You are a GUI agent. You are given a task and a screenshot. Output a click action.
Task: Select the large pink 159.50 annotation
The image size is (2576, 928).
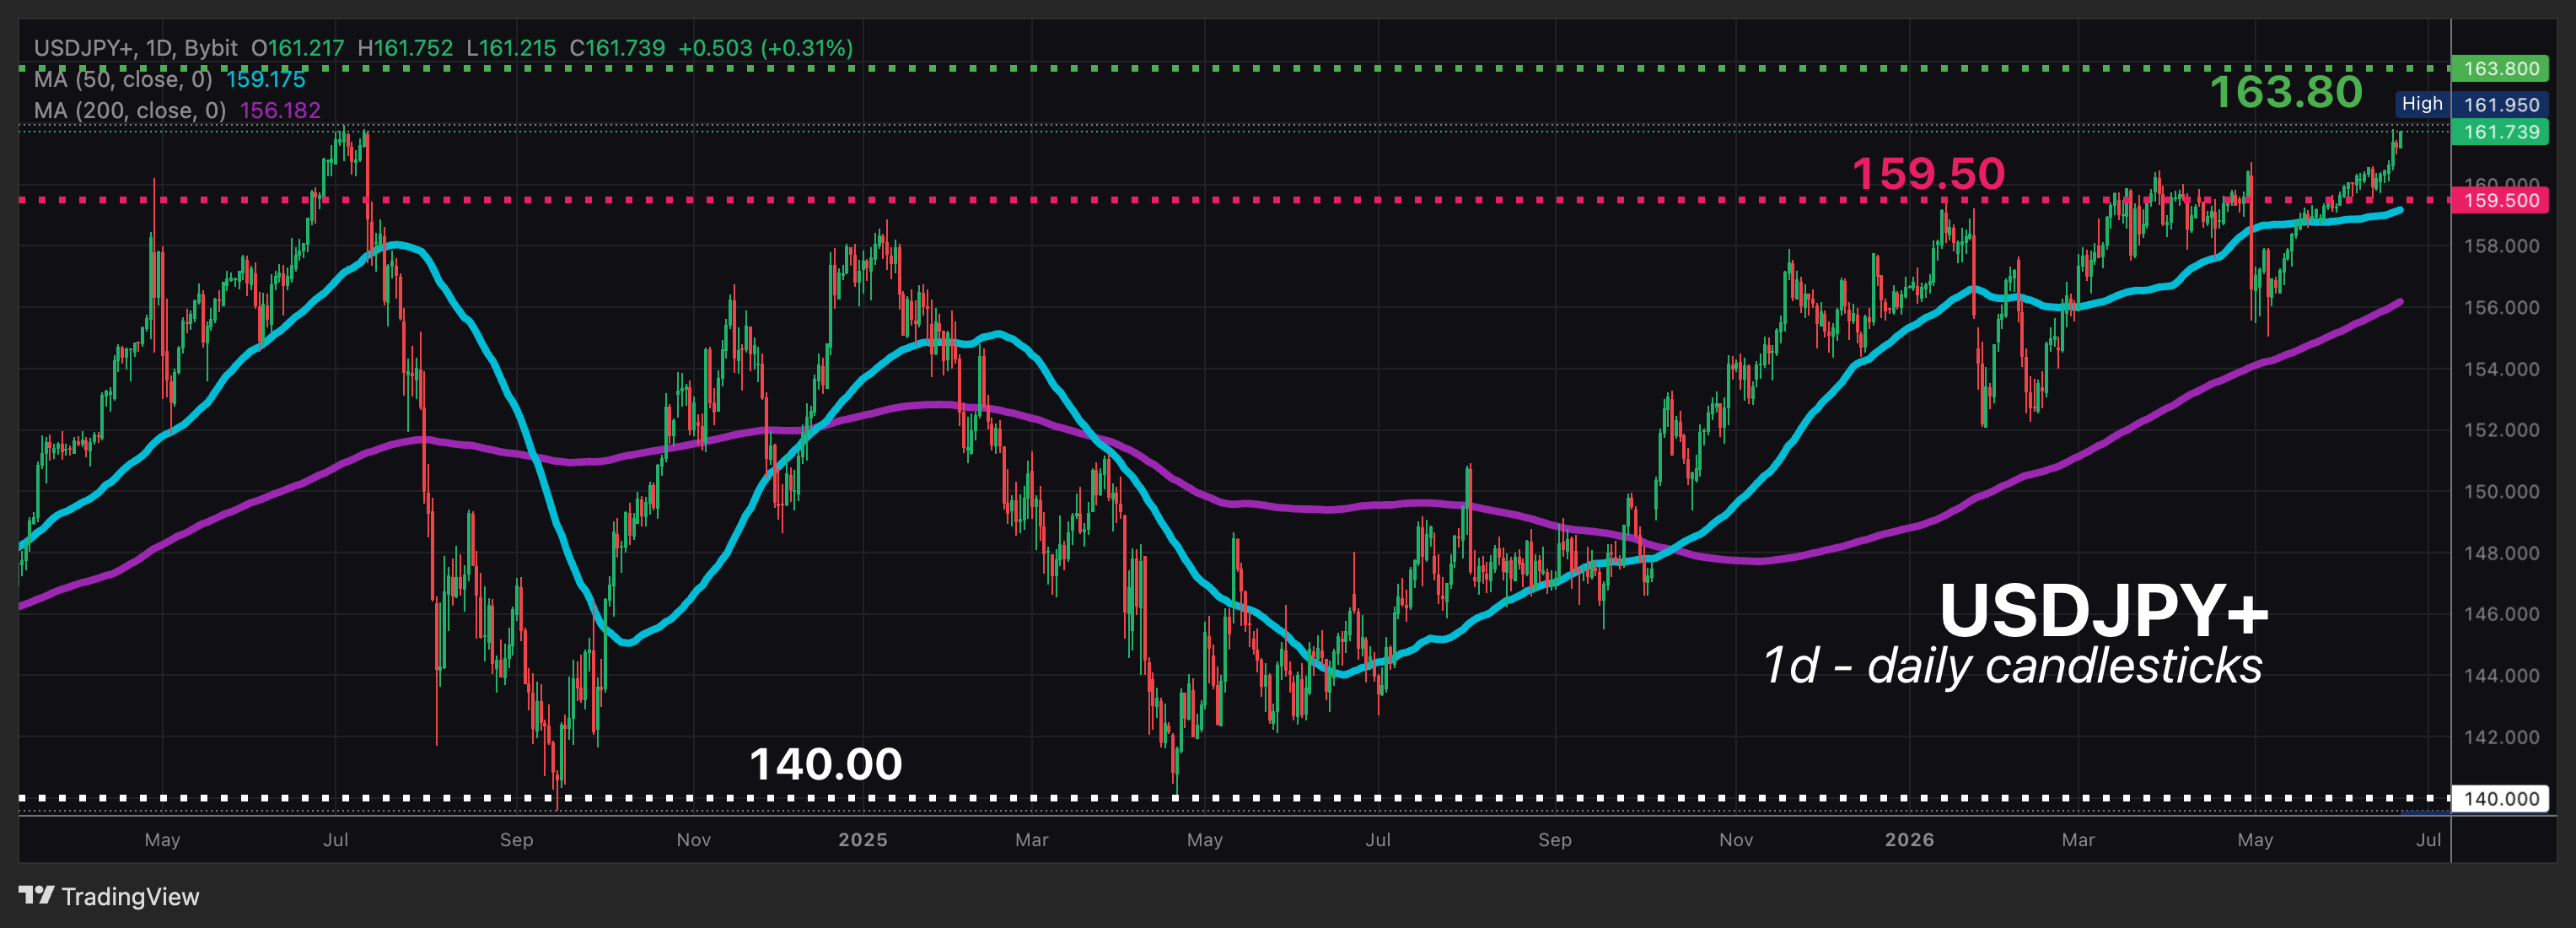1928,173
